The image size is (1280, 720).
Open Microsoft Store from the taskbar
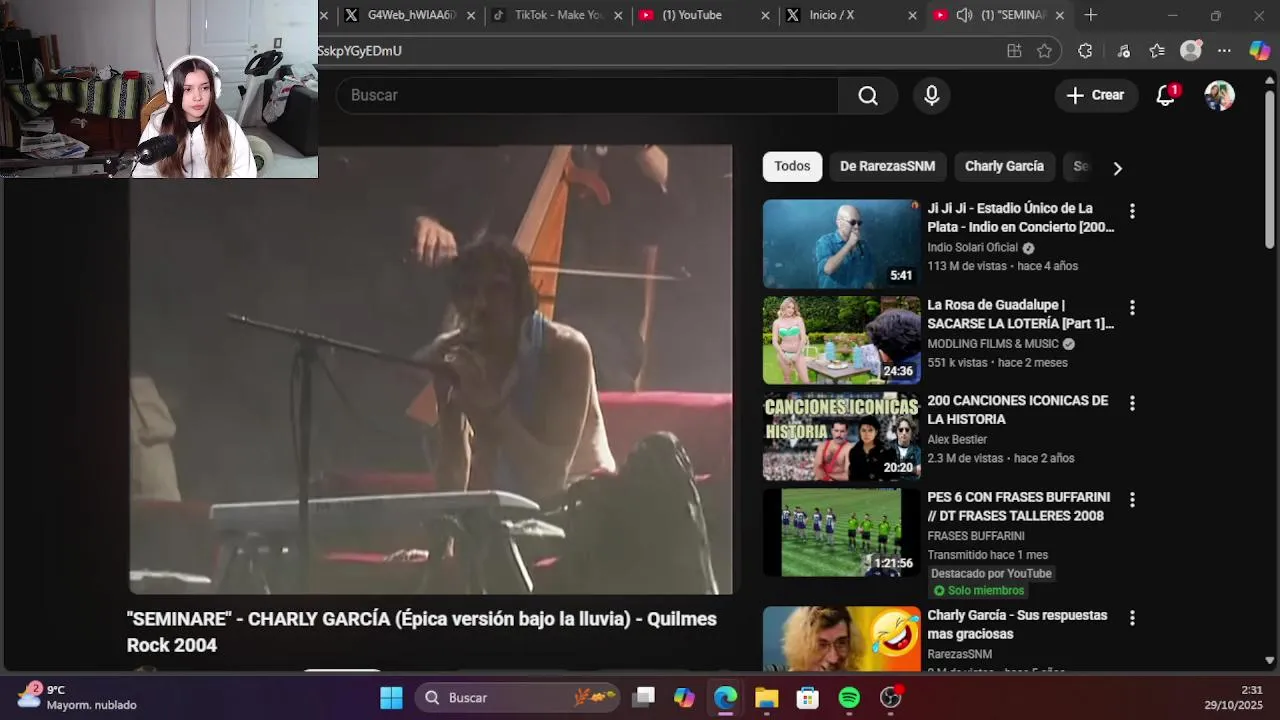click(x=808, y=698)
